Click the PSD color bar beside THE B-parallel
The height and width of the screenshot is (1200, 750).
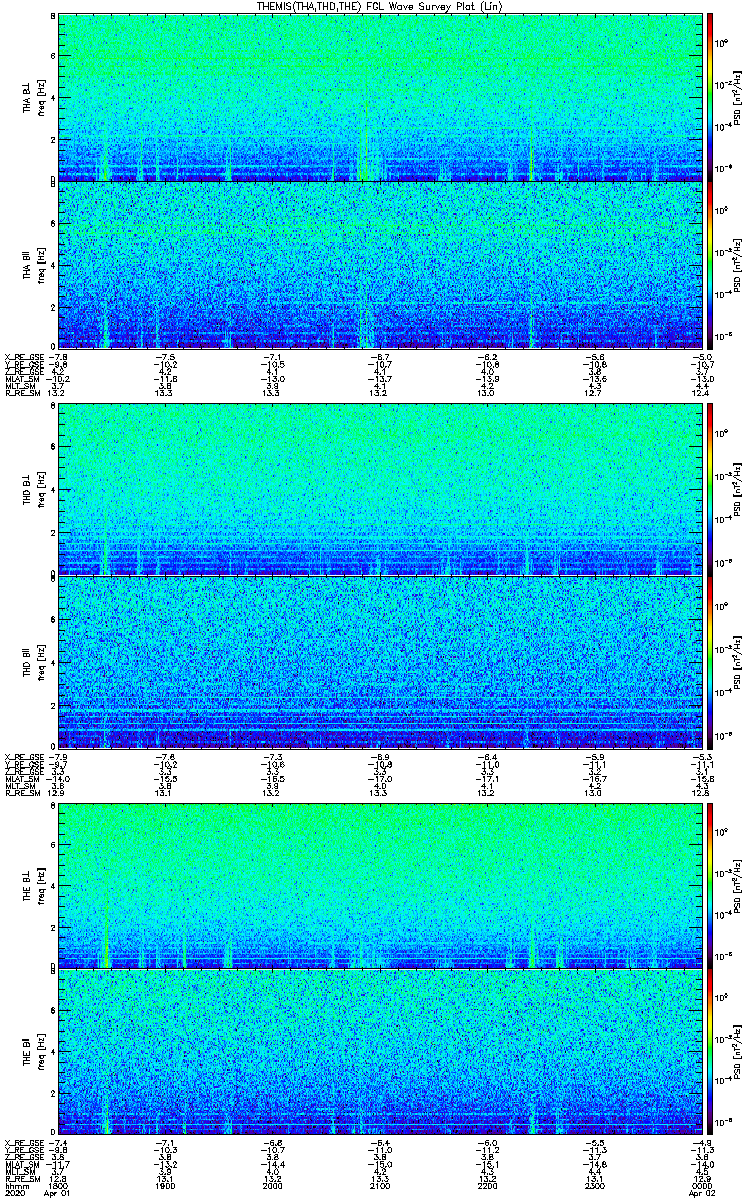710,1053
